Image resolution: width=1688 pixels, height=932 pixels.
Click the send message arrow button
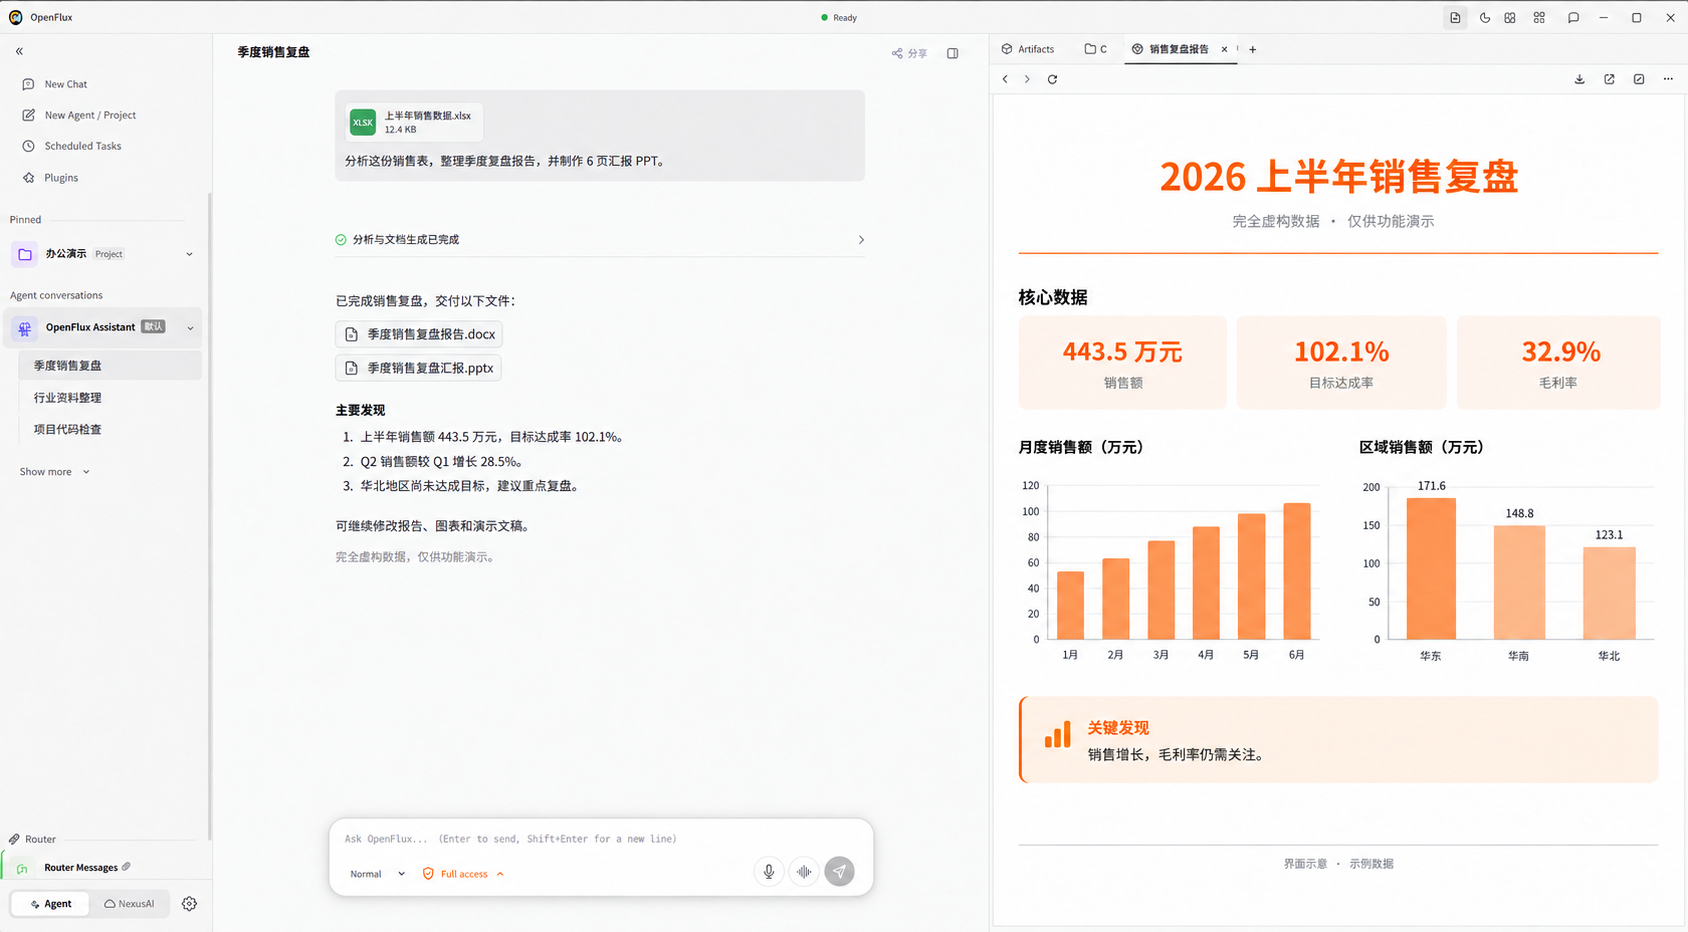[x=840, y=872]
